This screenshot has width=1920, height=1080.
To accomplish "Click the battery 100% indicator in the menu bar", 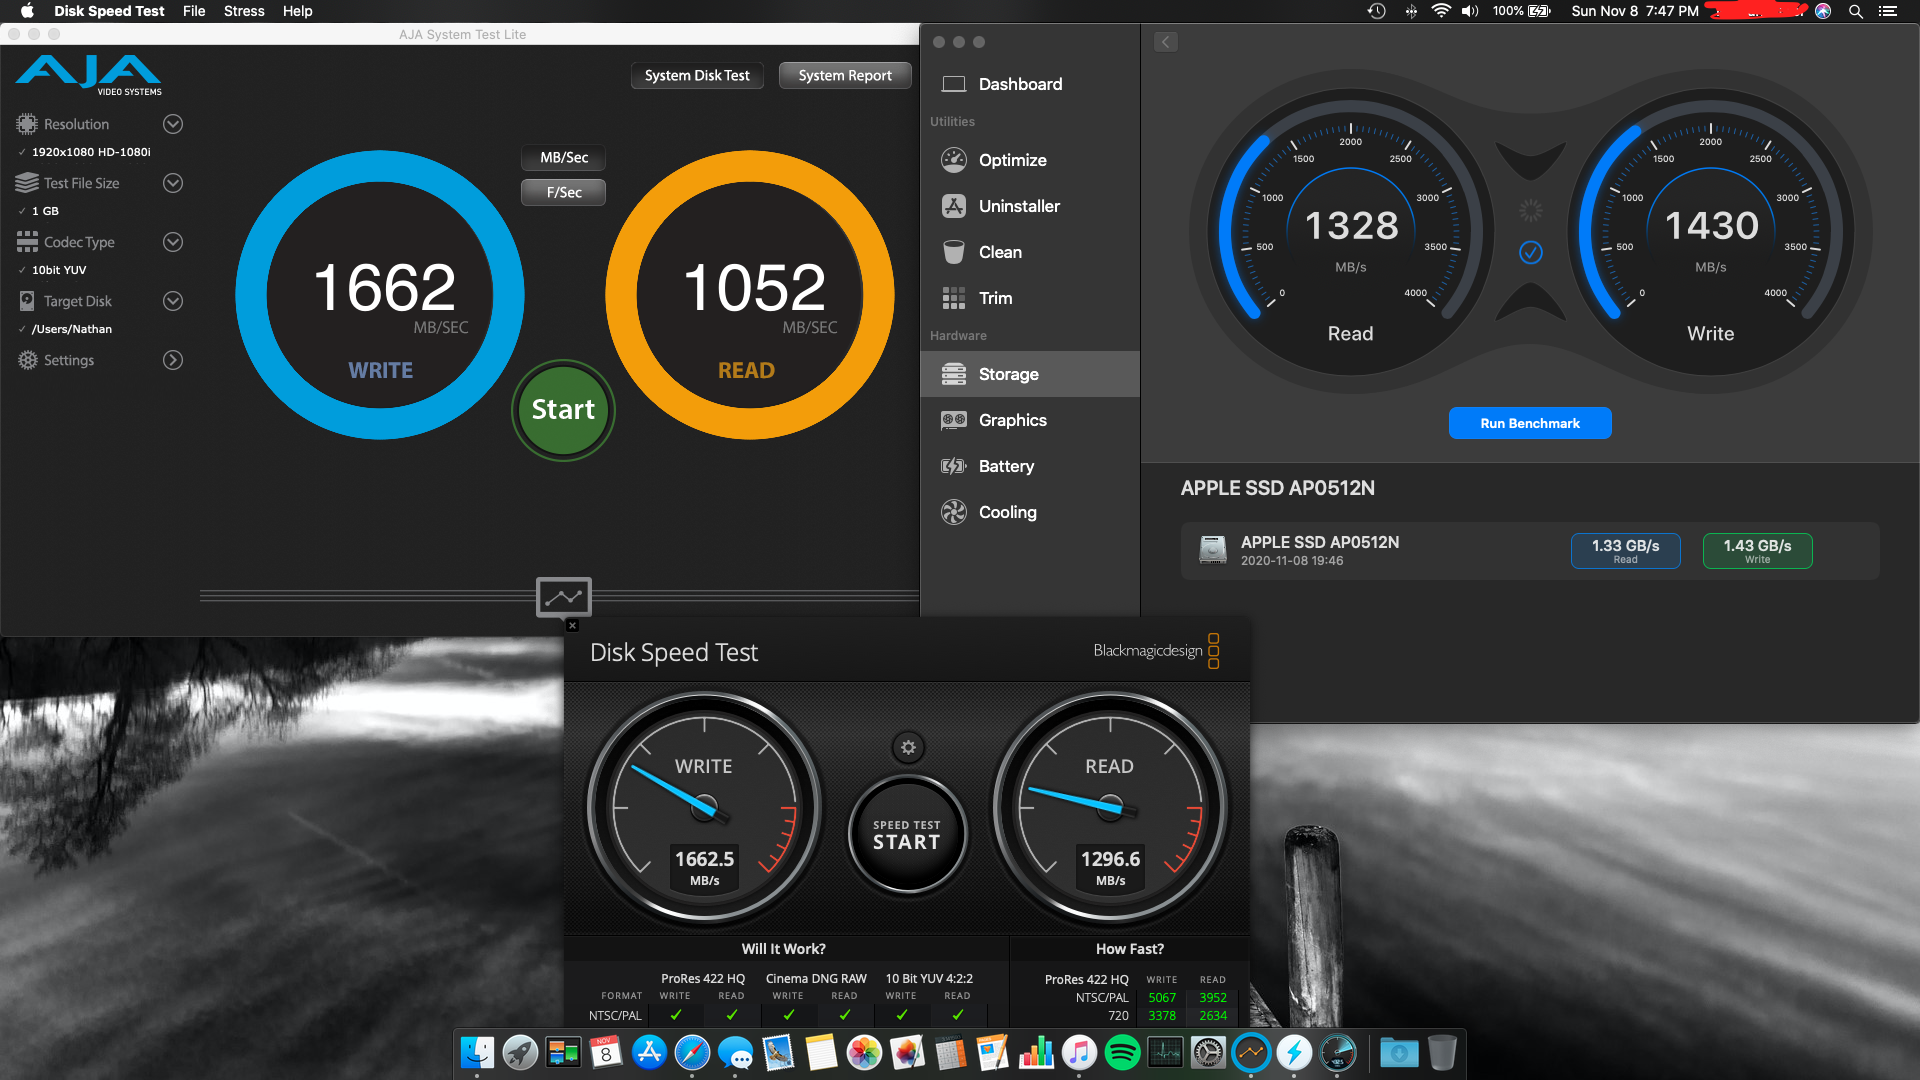I will pyautogui.click(x=1521, y=11).
